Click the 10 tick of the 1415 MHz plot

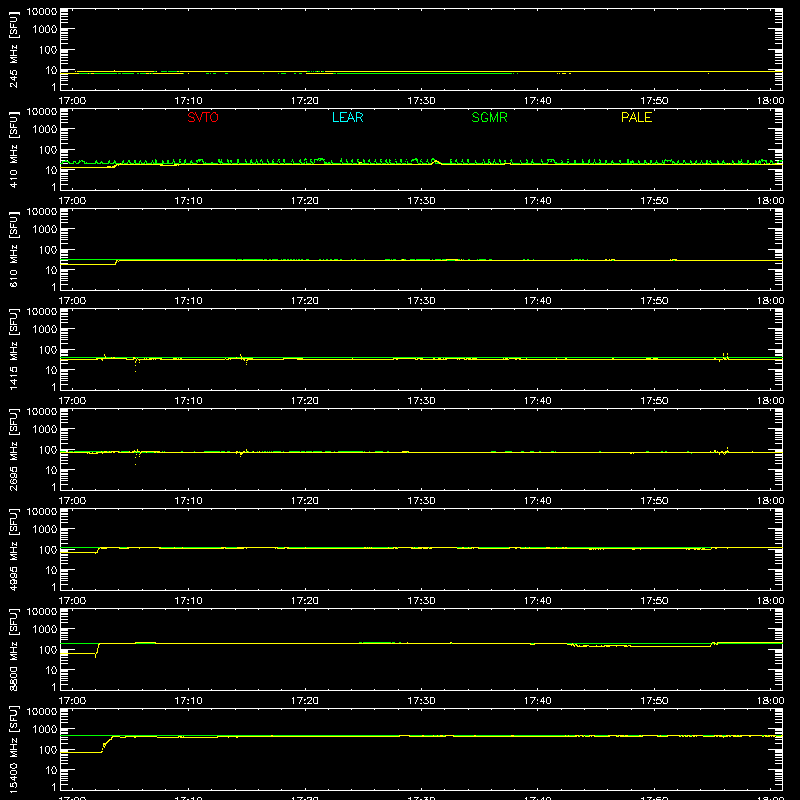click(51, 370)
